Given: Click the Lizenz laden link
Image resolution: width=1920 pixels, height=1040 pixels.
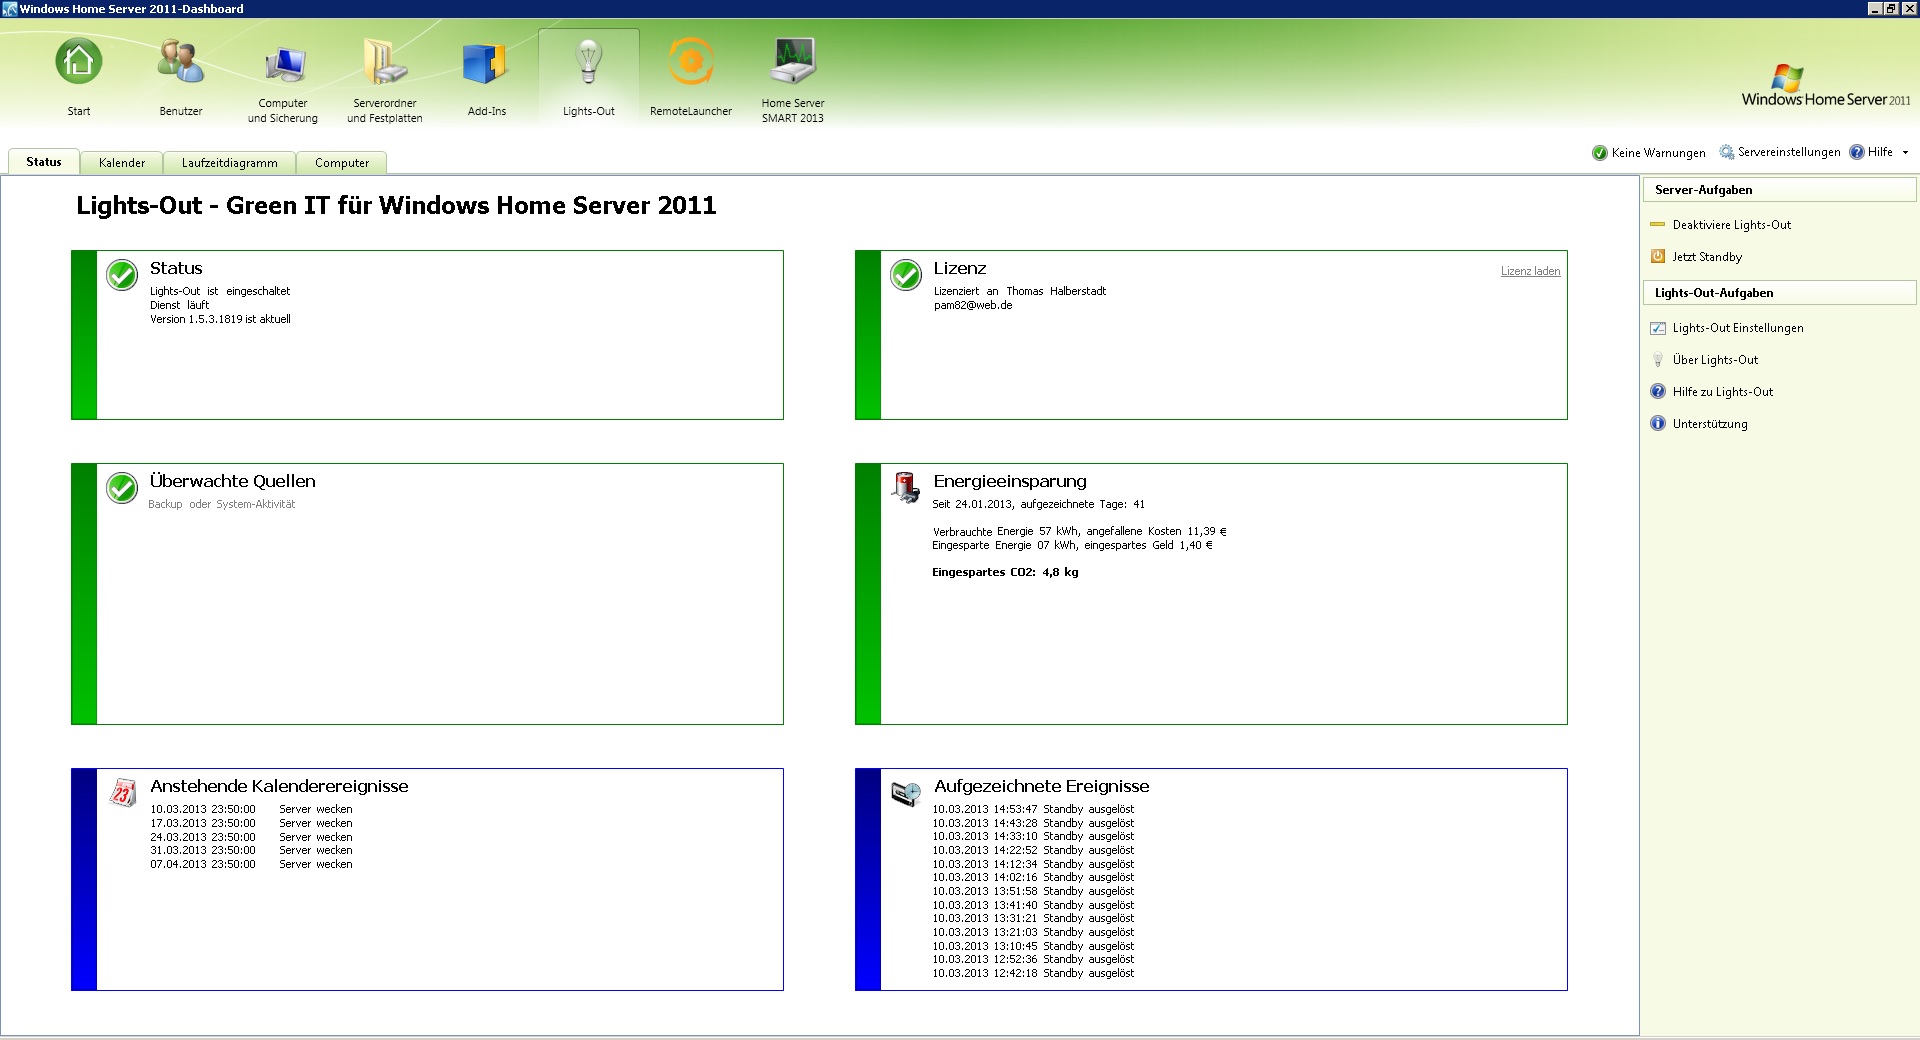Looking at the screenshot, I should pyautogui.click(x=1530, y=271).
